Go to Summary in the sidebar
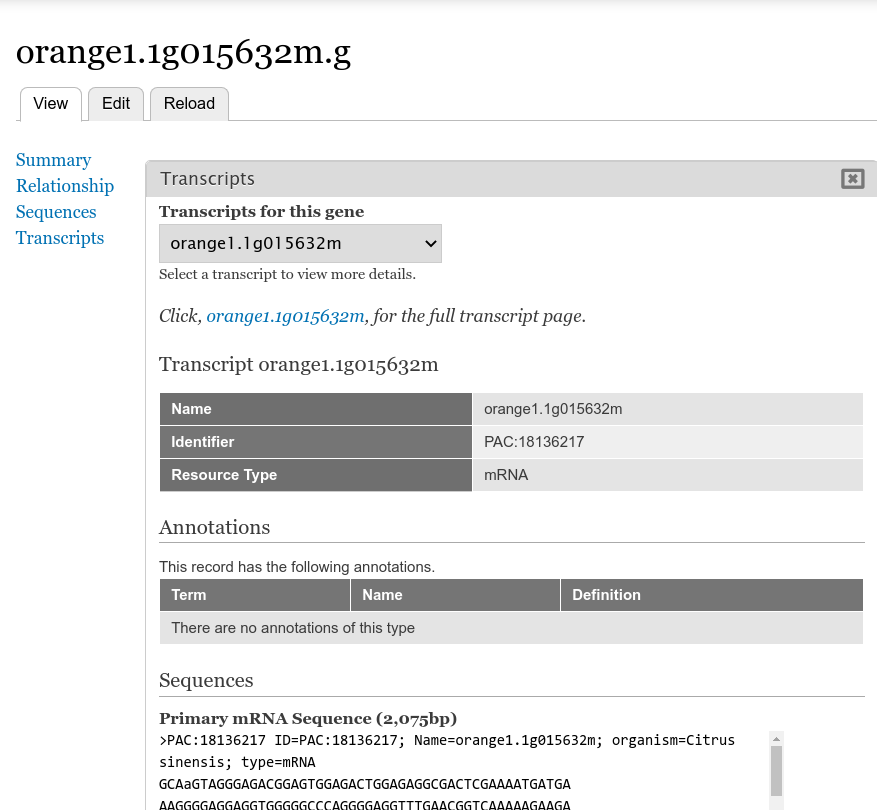The height and width of the screenshot is (810, 877). [54, 160]
